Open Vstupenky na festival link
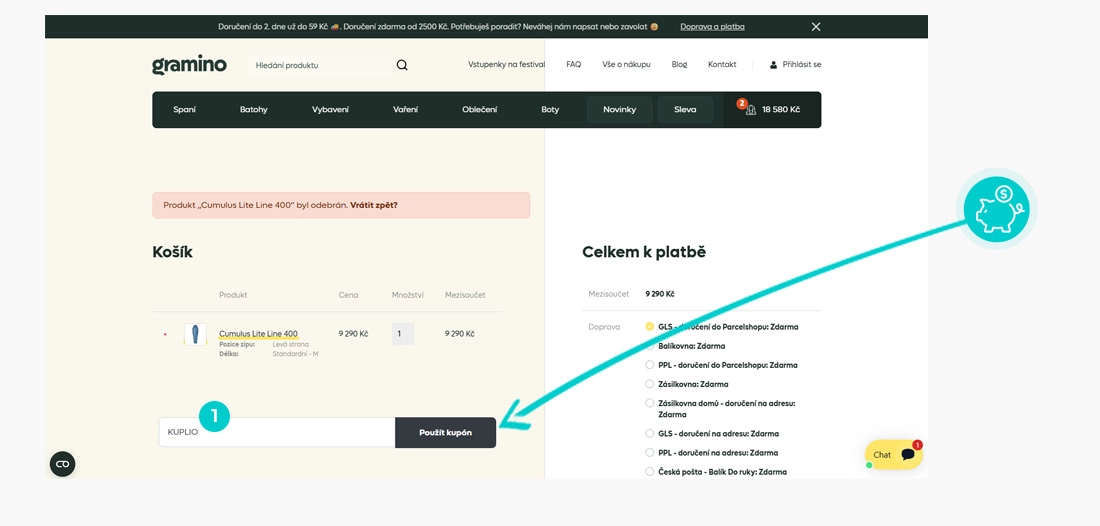This screenshot has height=526, width=1100. click(x=507, y=65)
